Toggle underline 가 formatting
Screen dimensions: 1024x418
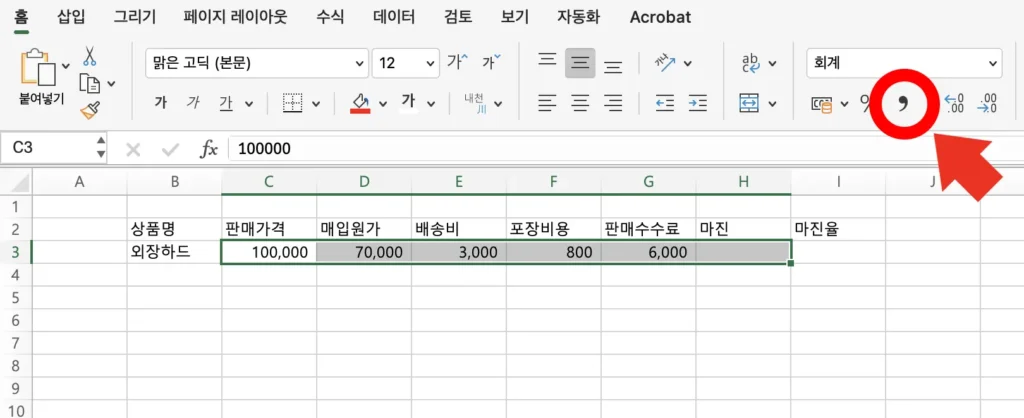coord(226,103)
